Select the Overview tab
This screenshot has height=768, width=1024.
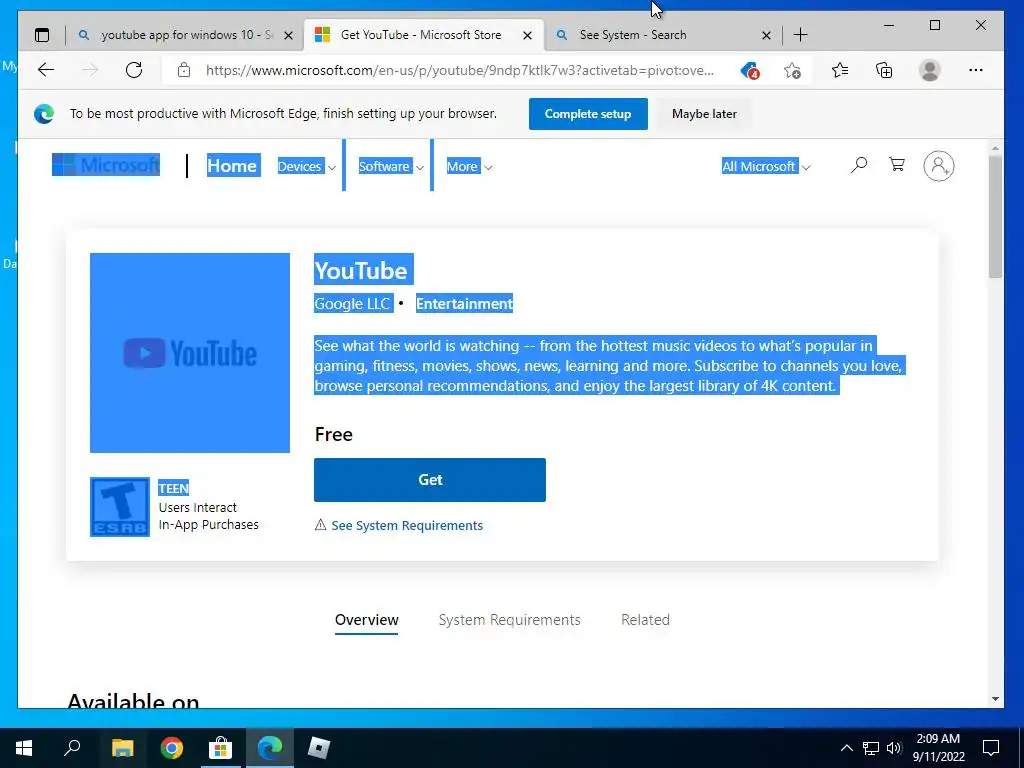(x=366, y=620)
